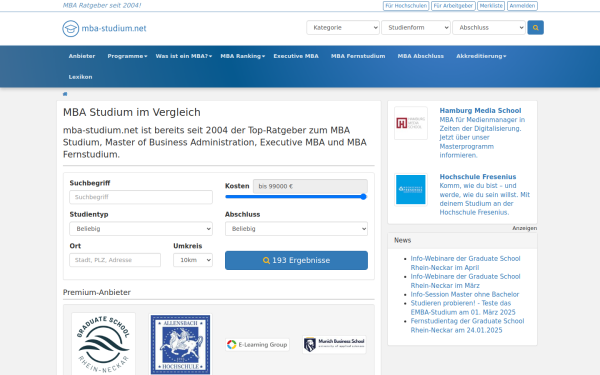
Task: Open the Studientyp Beliebig dropdown
Action: point(141,229)
